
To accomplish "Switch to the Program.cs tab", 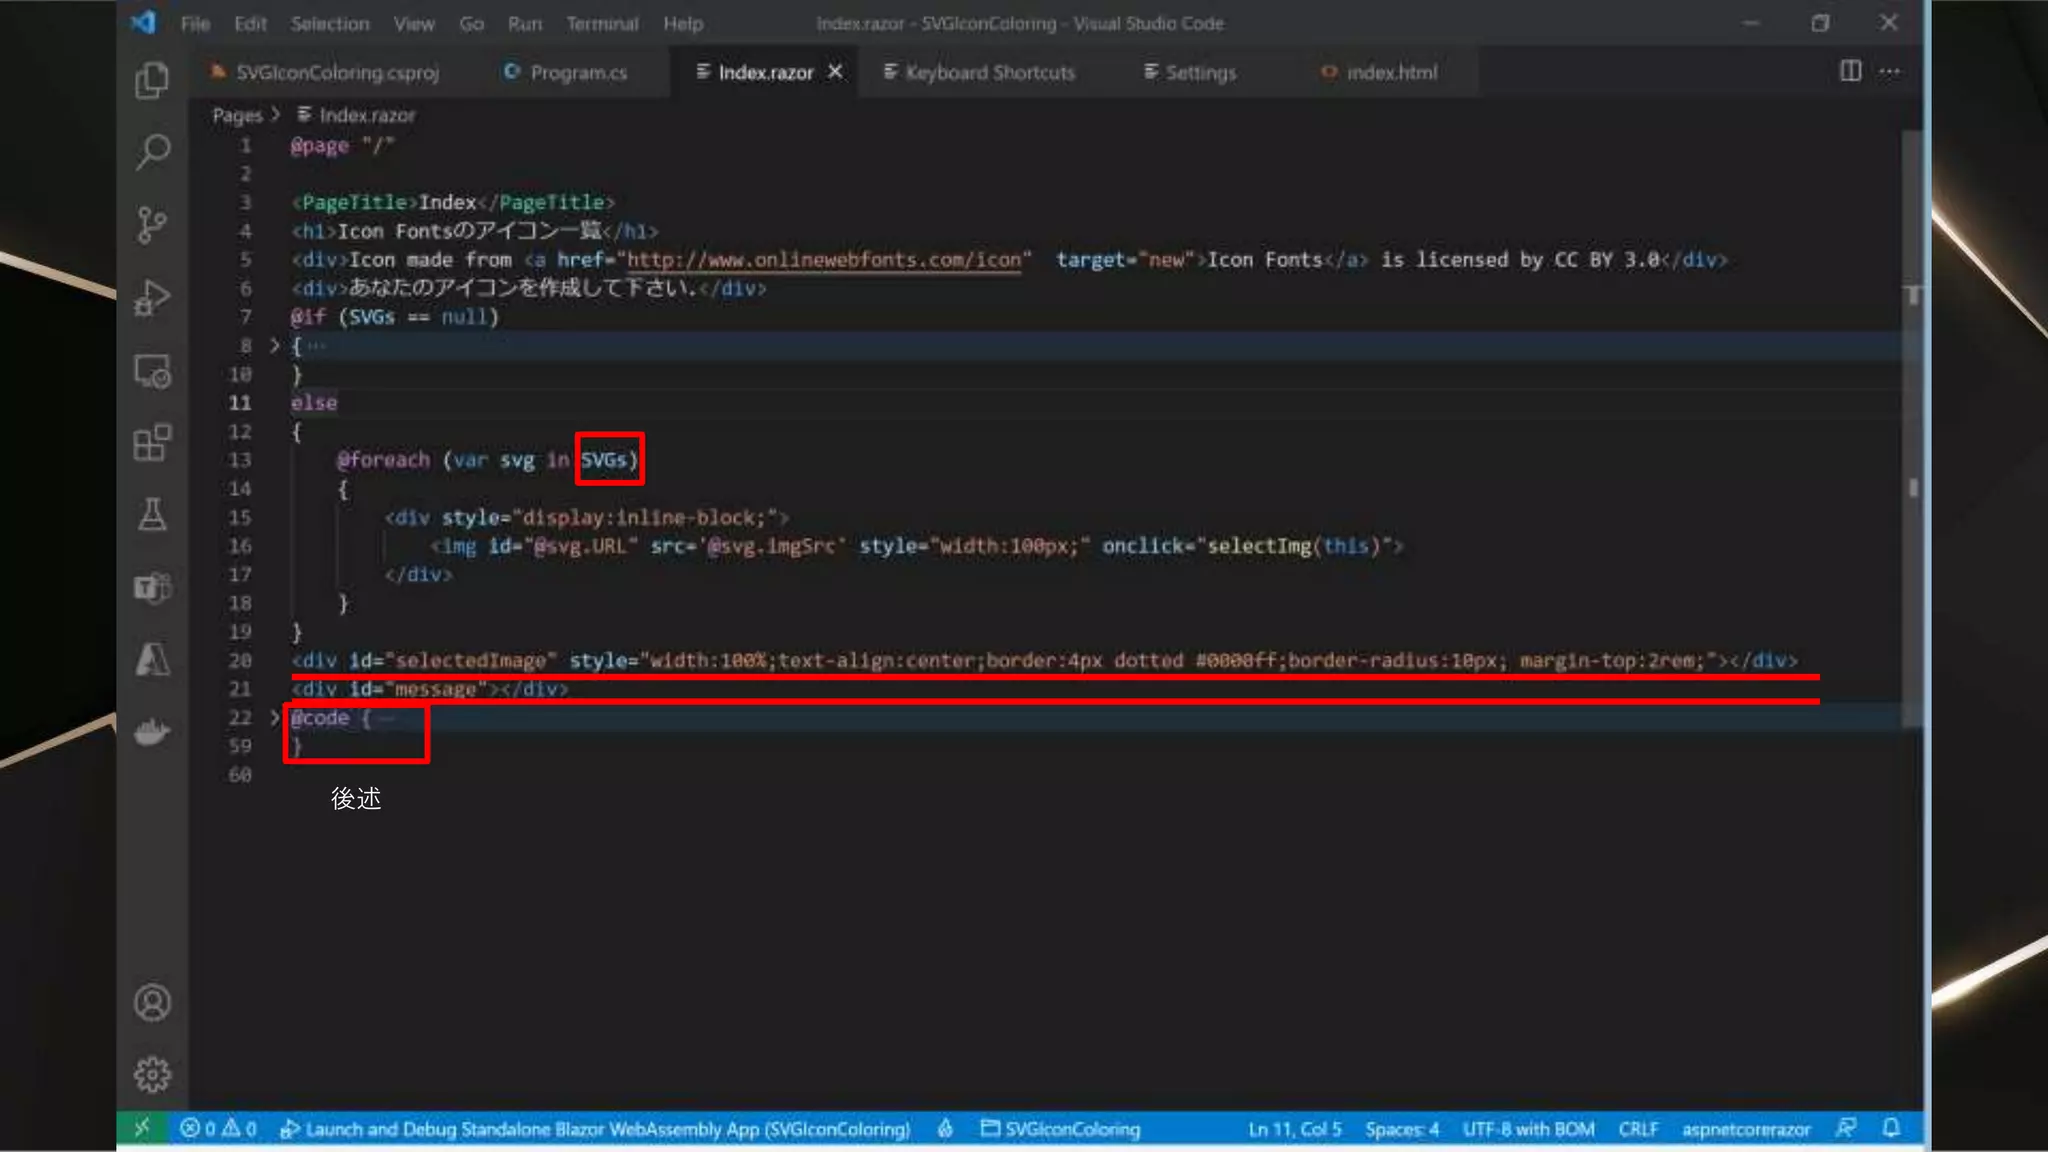I will [577, 72].
